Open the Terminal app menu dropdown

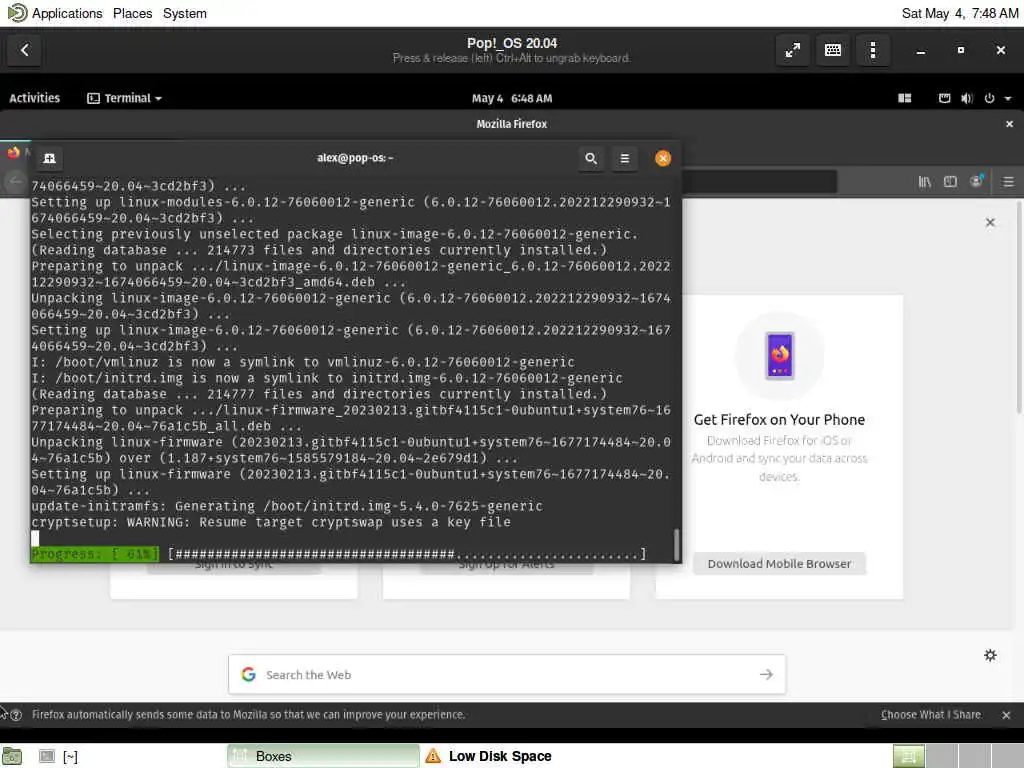[124, 98]
